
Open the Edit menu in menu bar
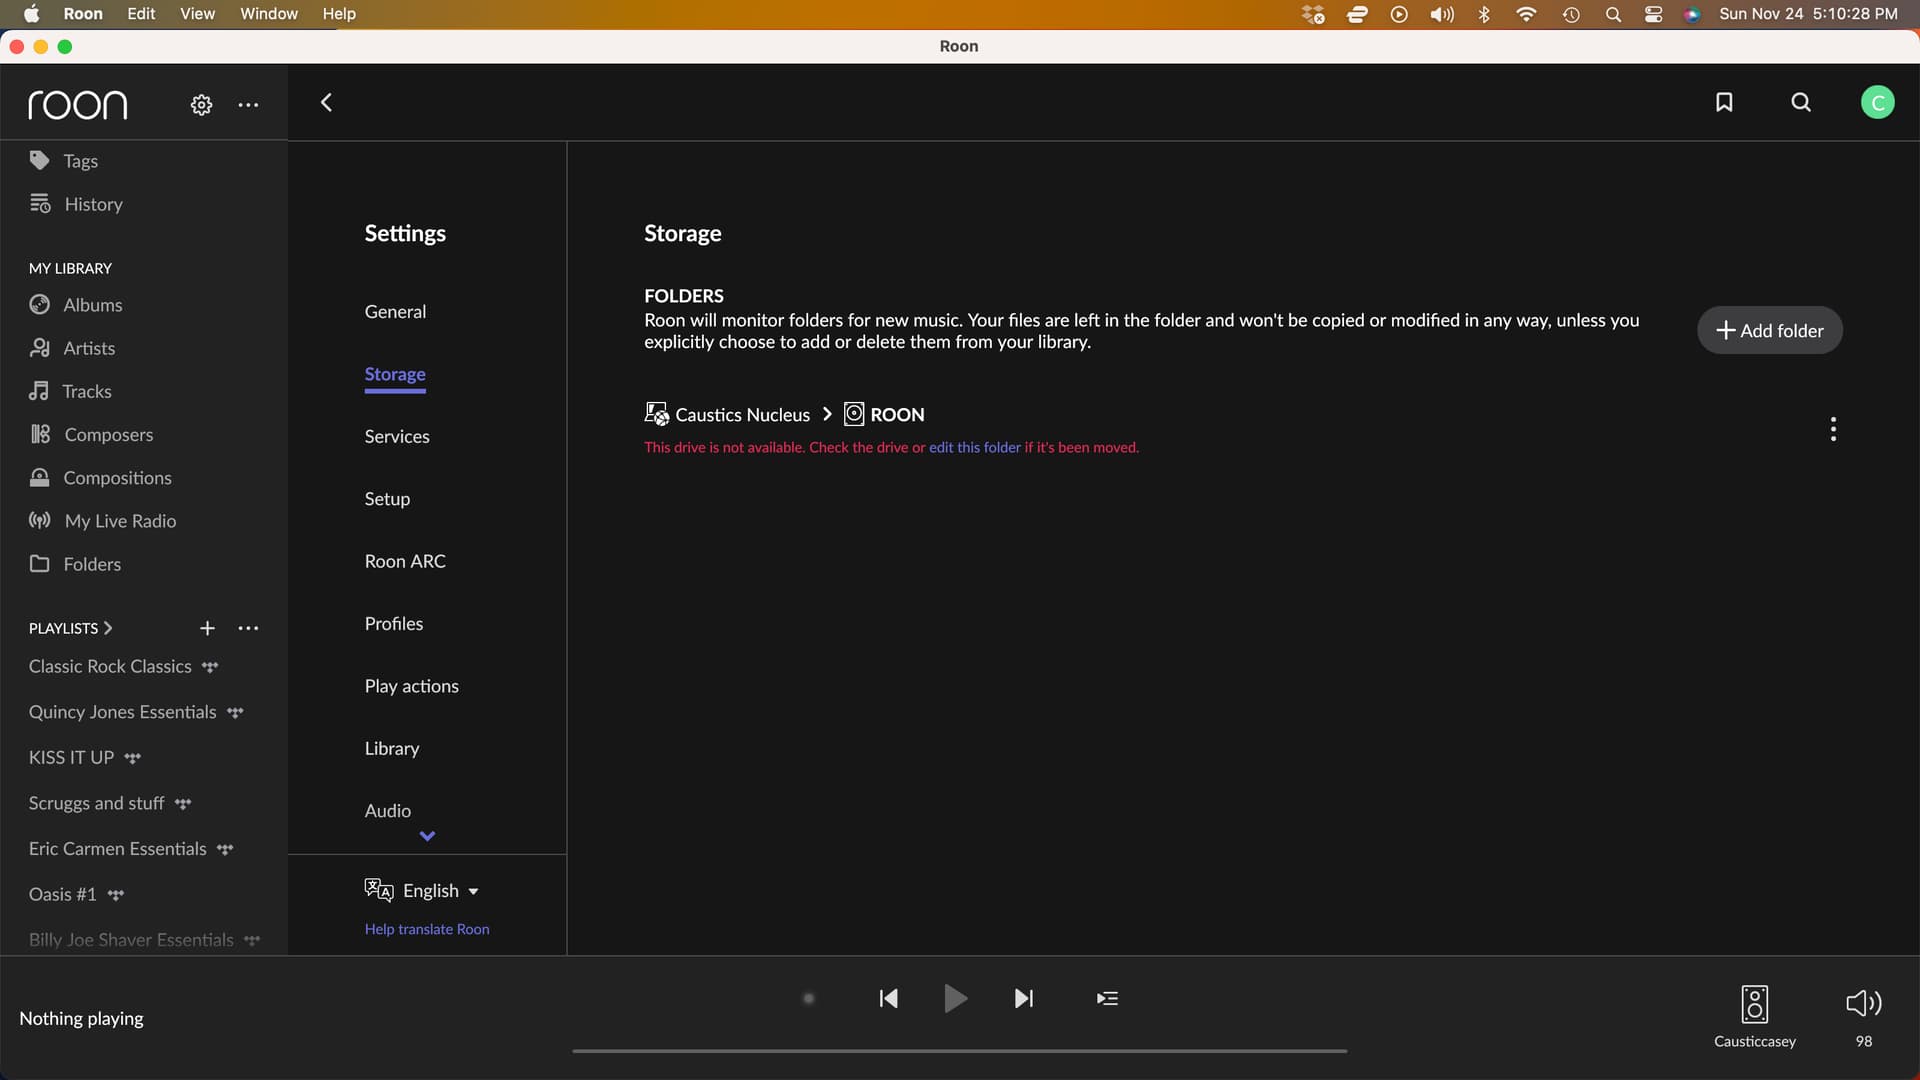click(x=141, y=14)
